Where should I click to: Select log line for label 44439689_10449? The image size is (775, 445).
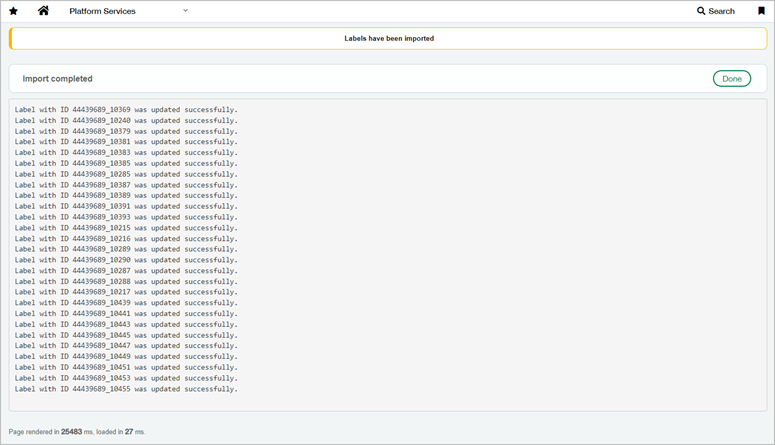point(126,357)
